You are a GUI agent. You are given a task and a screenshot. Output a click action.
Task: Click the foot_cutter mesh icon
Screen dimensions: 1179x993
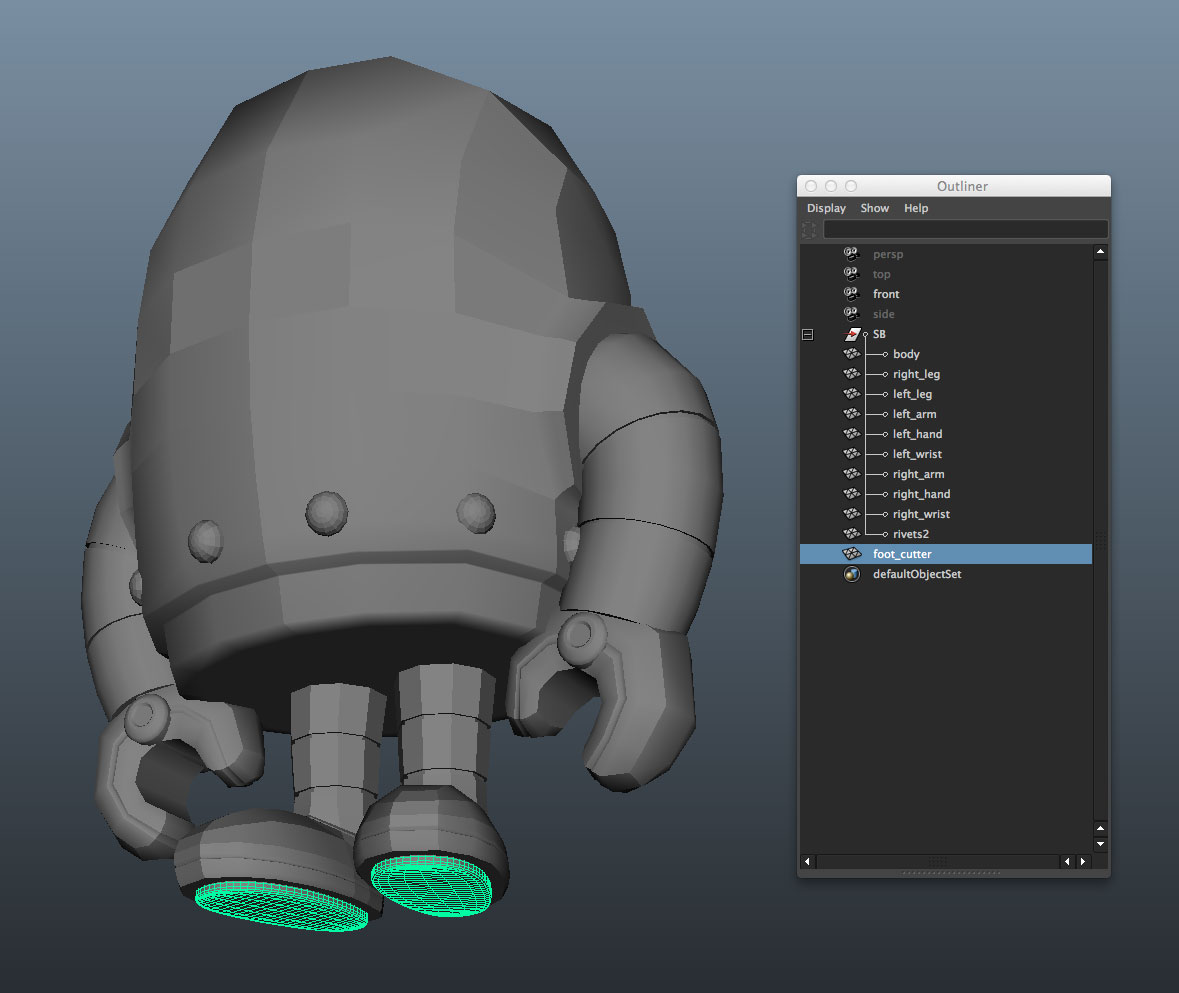pos(852,554)
